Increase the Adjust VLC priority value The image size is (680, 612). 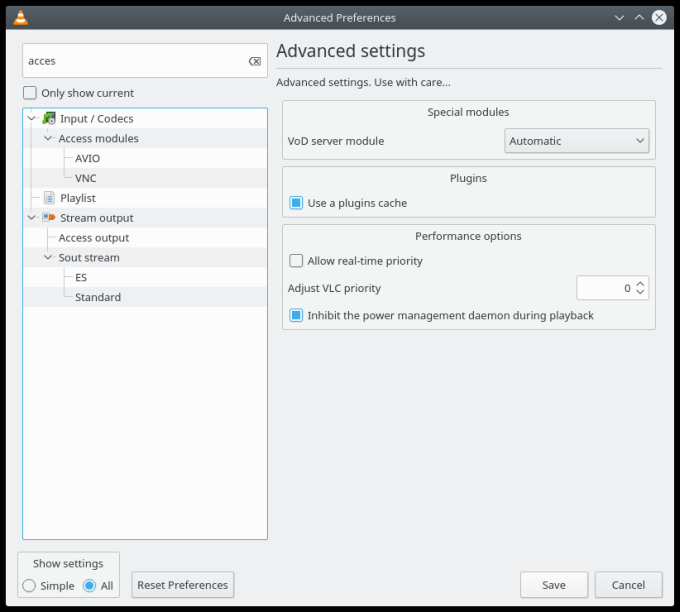click(x=641, y=283)
